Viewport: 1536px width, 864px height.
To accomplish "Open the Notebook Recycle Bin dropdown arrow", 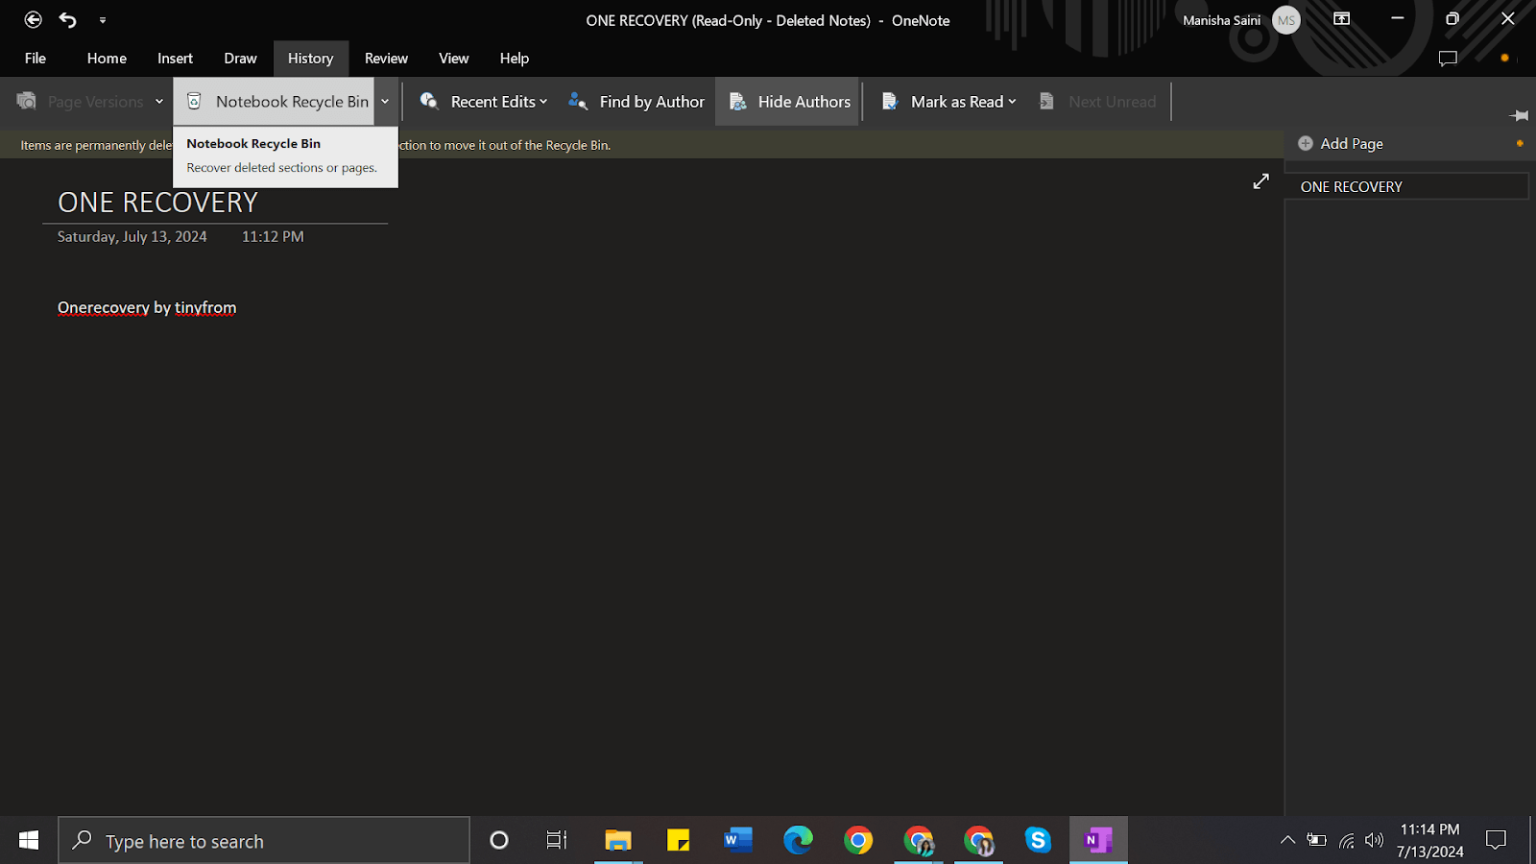I will (x=385, y=101).
